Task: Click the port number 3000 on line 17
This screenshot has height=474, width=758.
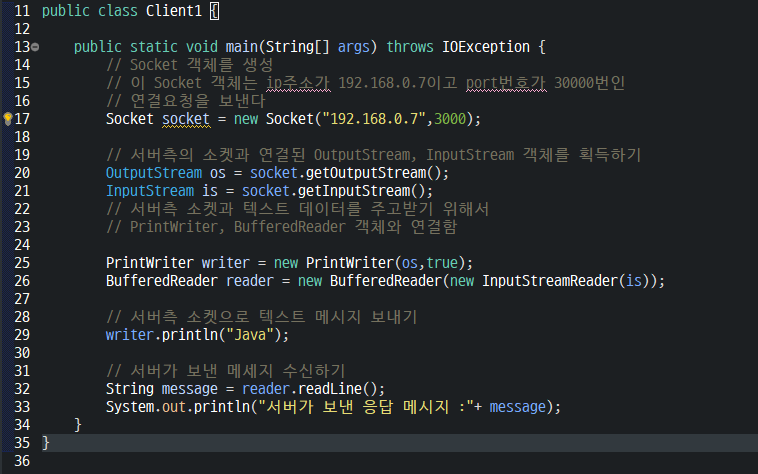Action: [x=450, y=119]
